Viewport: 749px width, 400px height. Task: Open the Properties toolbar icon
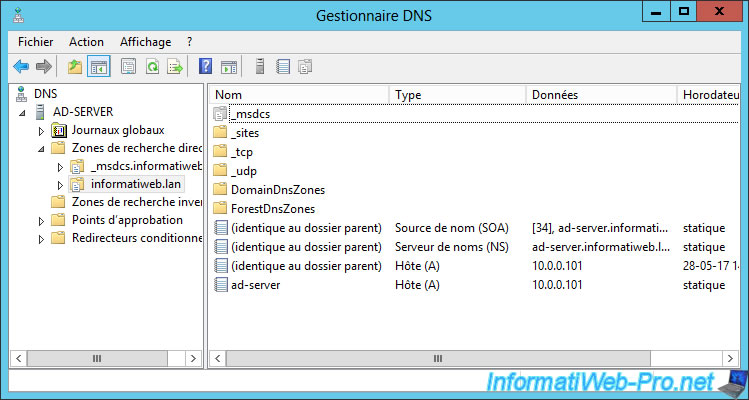coord(128,67)
